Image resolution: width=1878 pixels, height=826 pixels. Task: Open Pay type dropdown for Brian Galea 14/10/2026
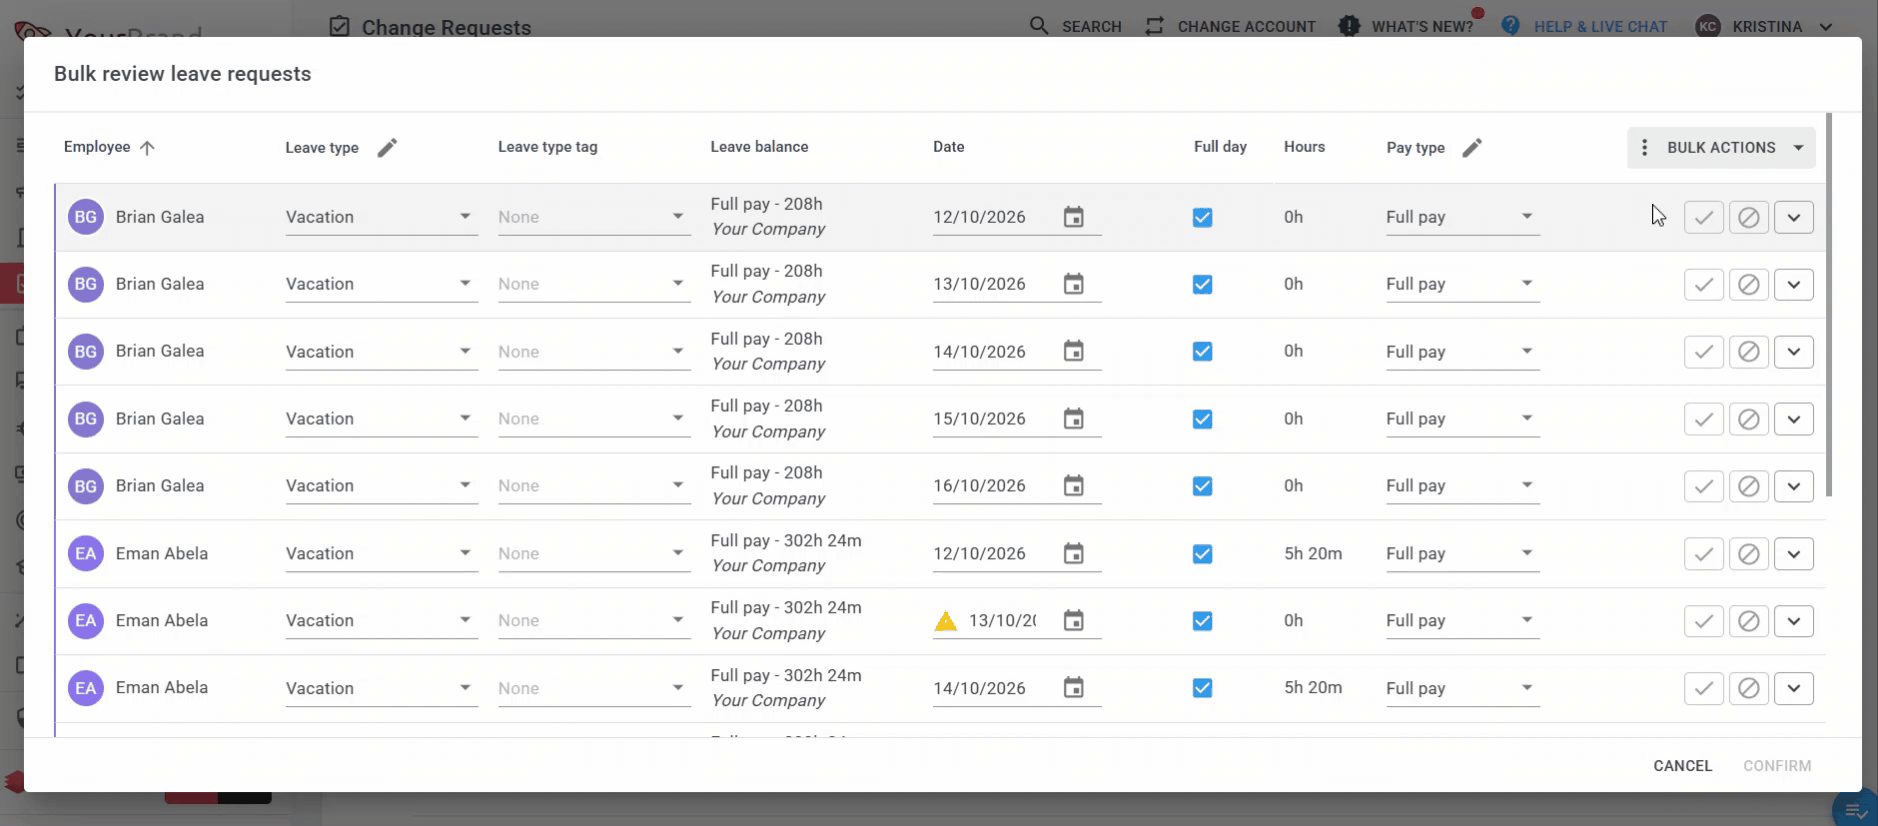(x=1462, y=351)
